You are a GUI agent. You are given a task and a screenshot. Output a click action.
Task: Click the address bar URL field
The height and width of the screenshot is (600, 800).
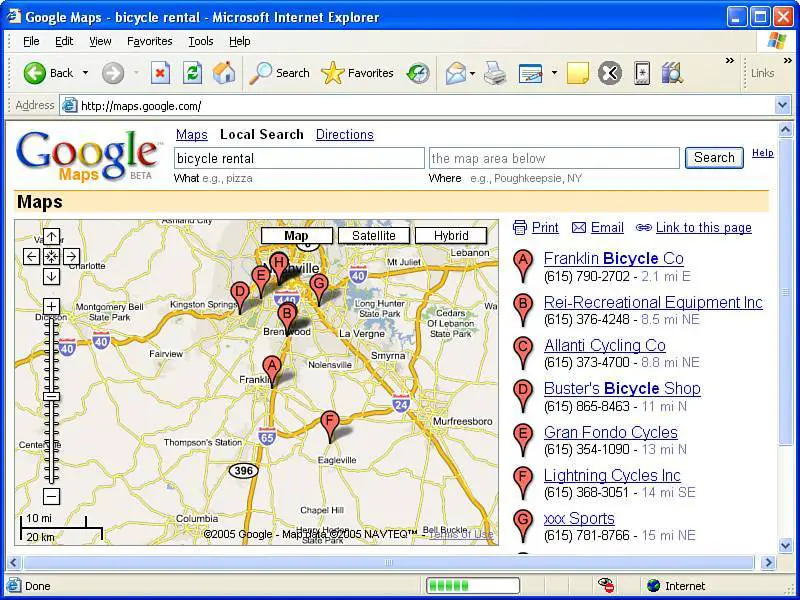[x=417, y=106]
